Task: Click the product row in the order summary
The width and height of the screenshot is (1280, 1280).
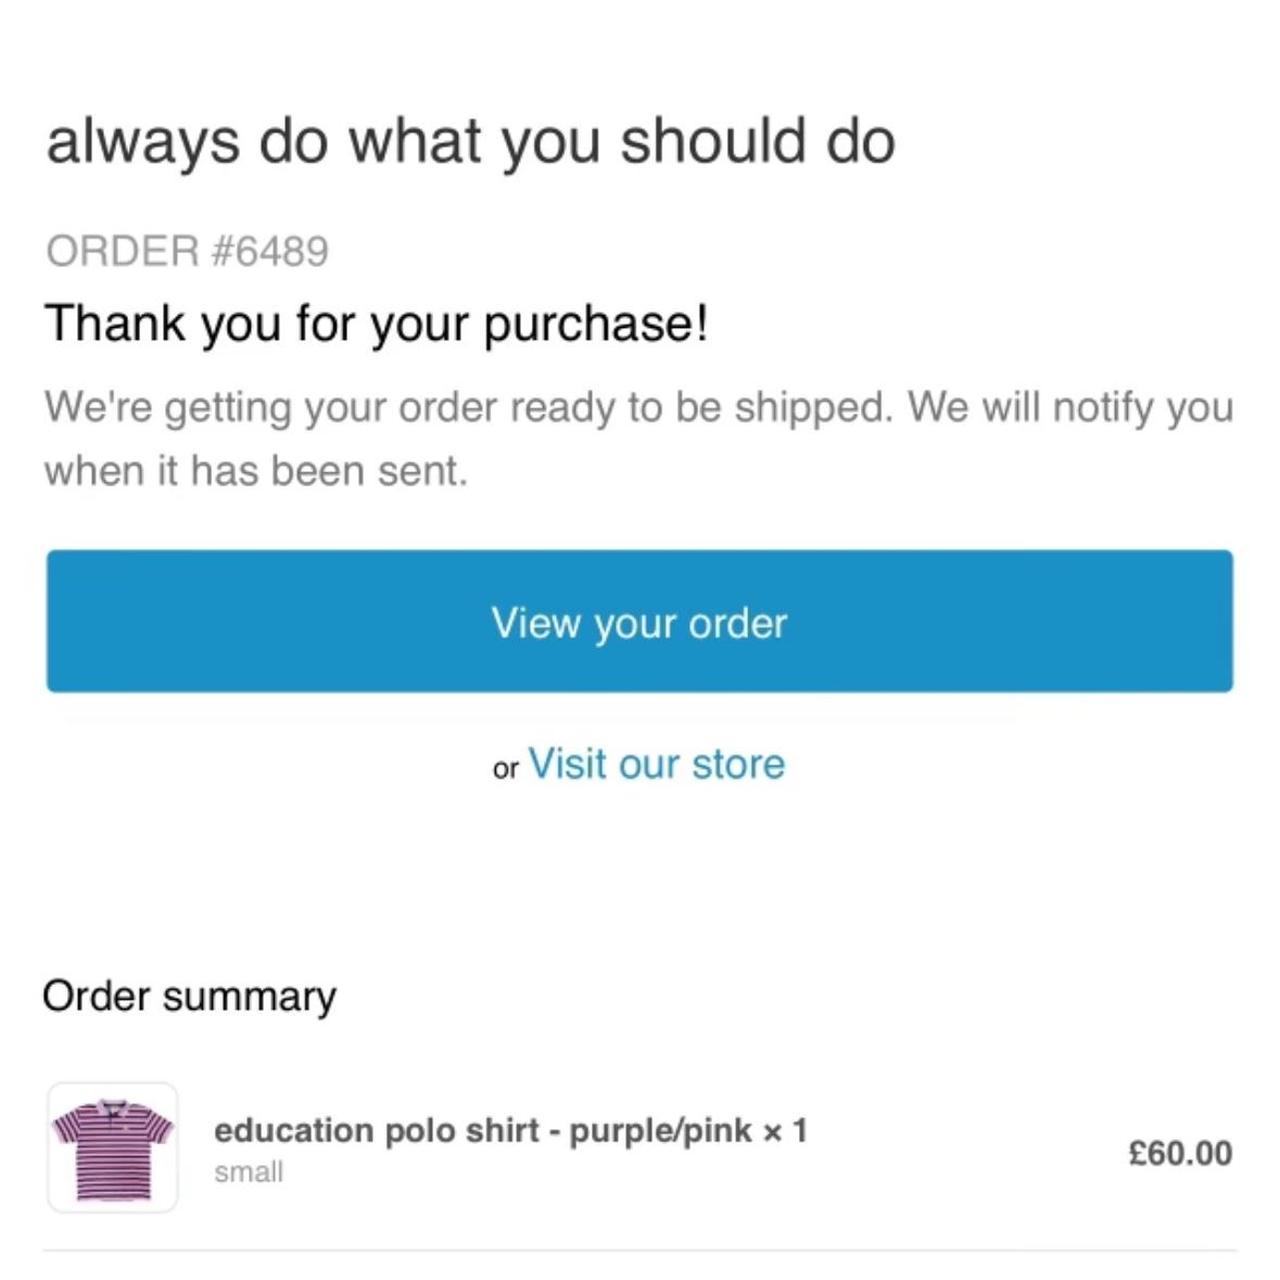Action: (640, 1150)
